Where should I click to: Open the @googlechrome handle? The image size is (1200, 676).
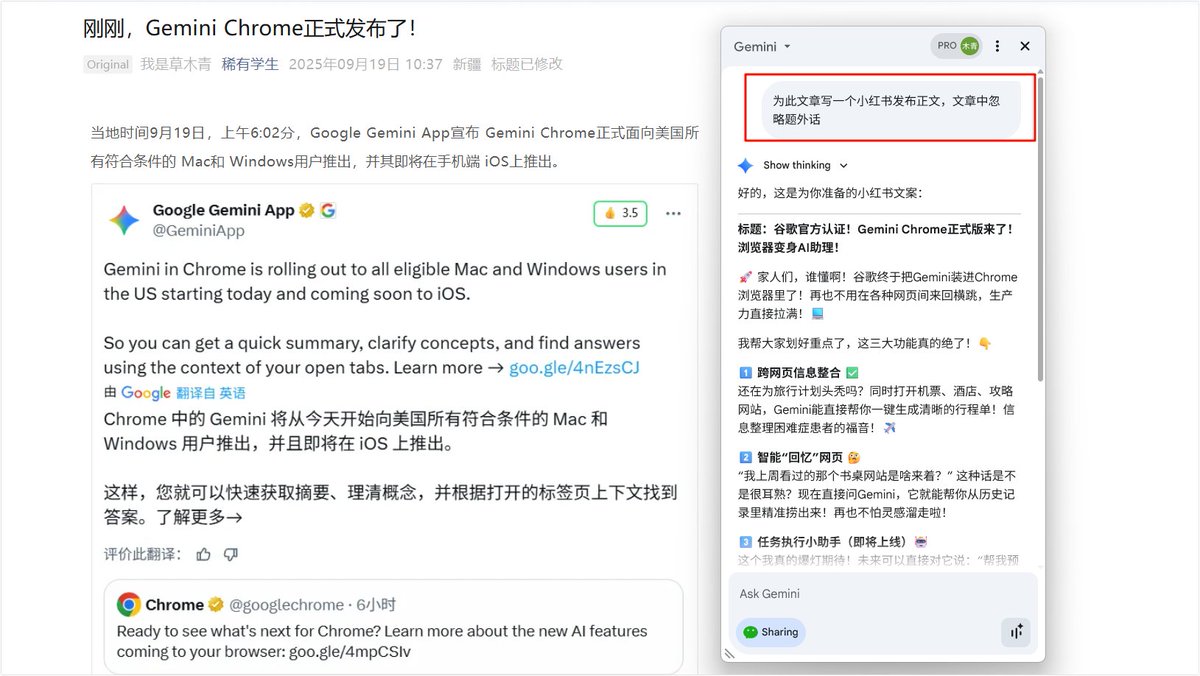287,605
